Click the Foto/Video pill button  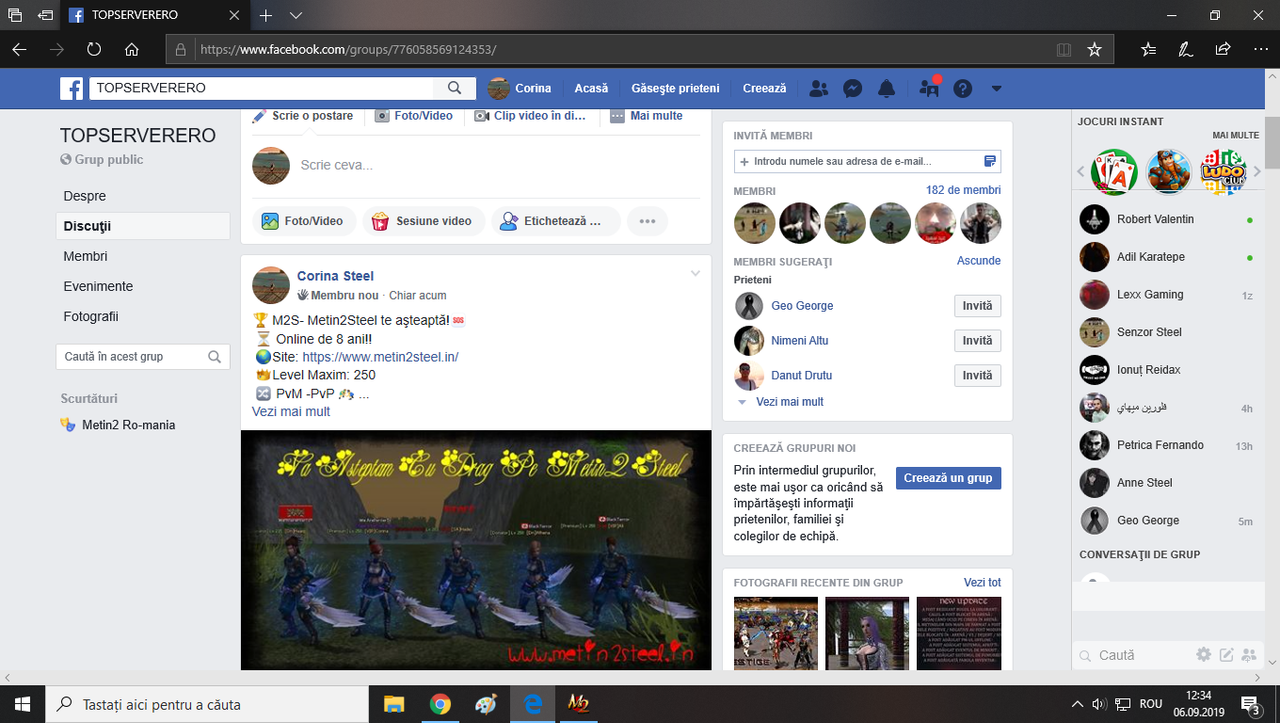303,221
